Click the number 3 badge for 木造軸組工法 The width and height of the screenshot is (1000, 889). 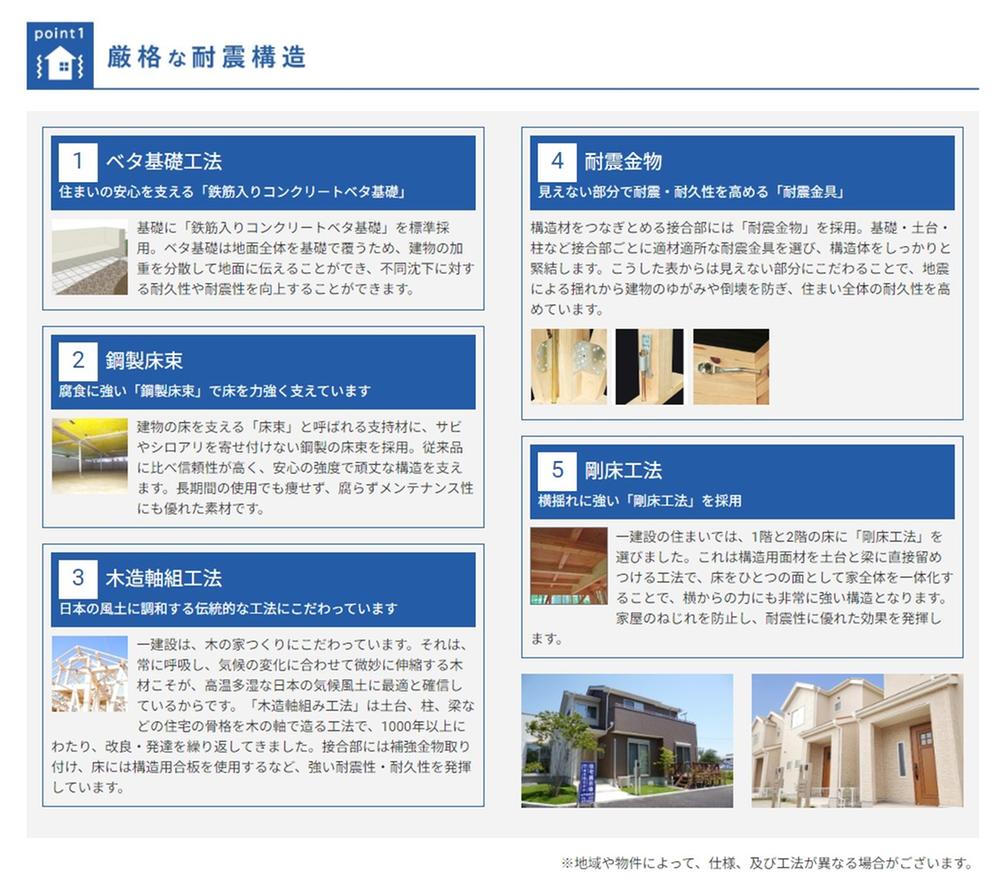point(78,577)
